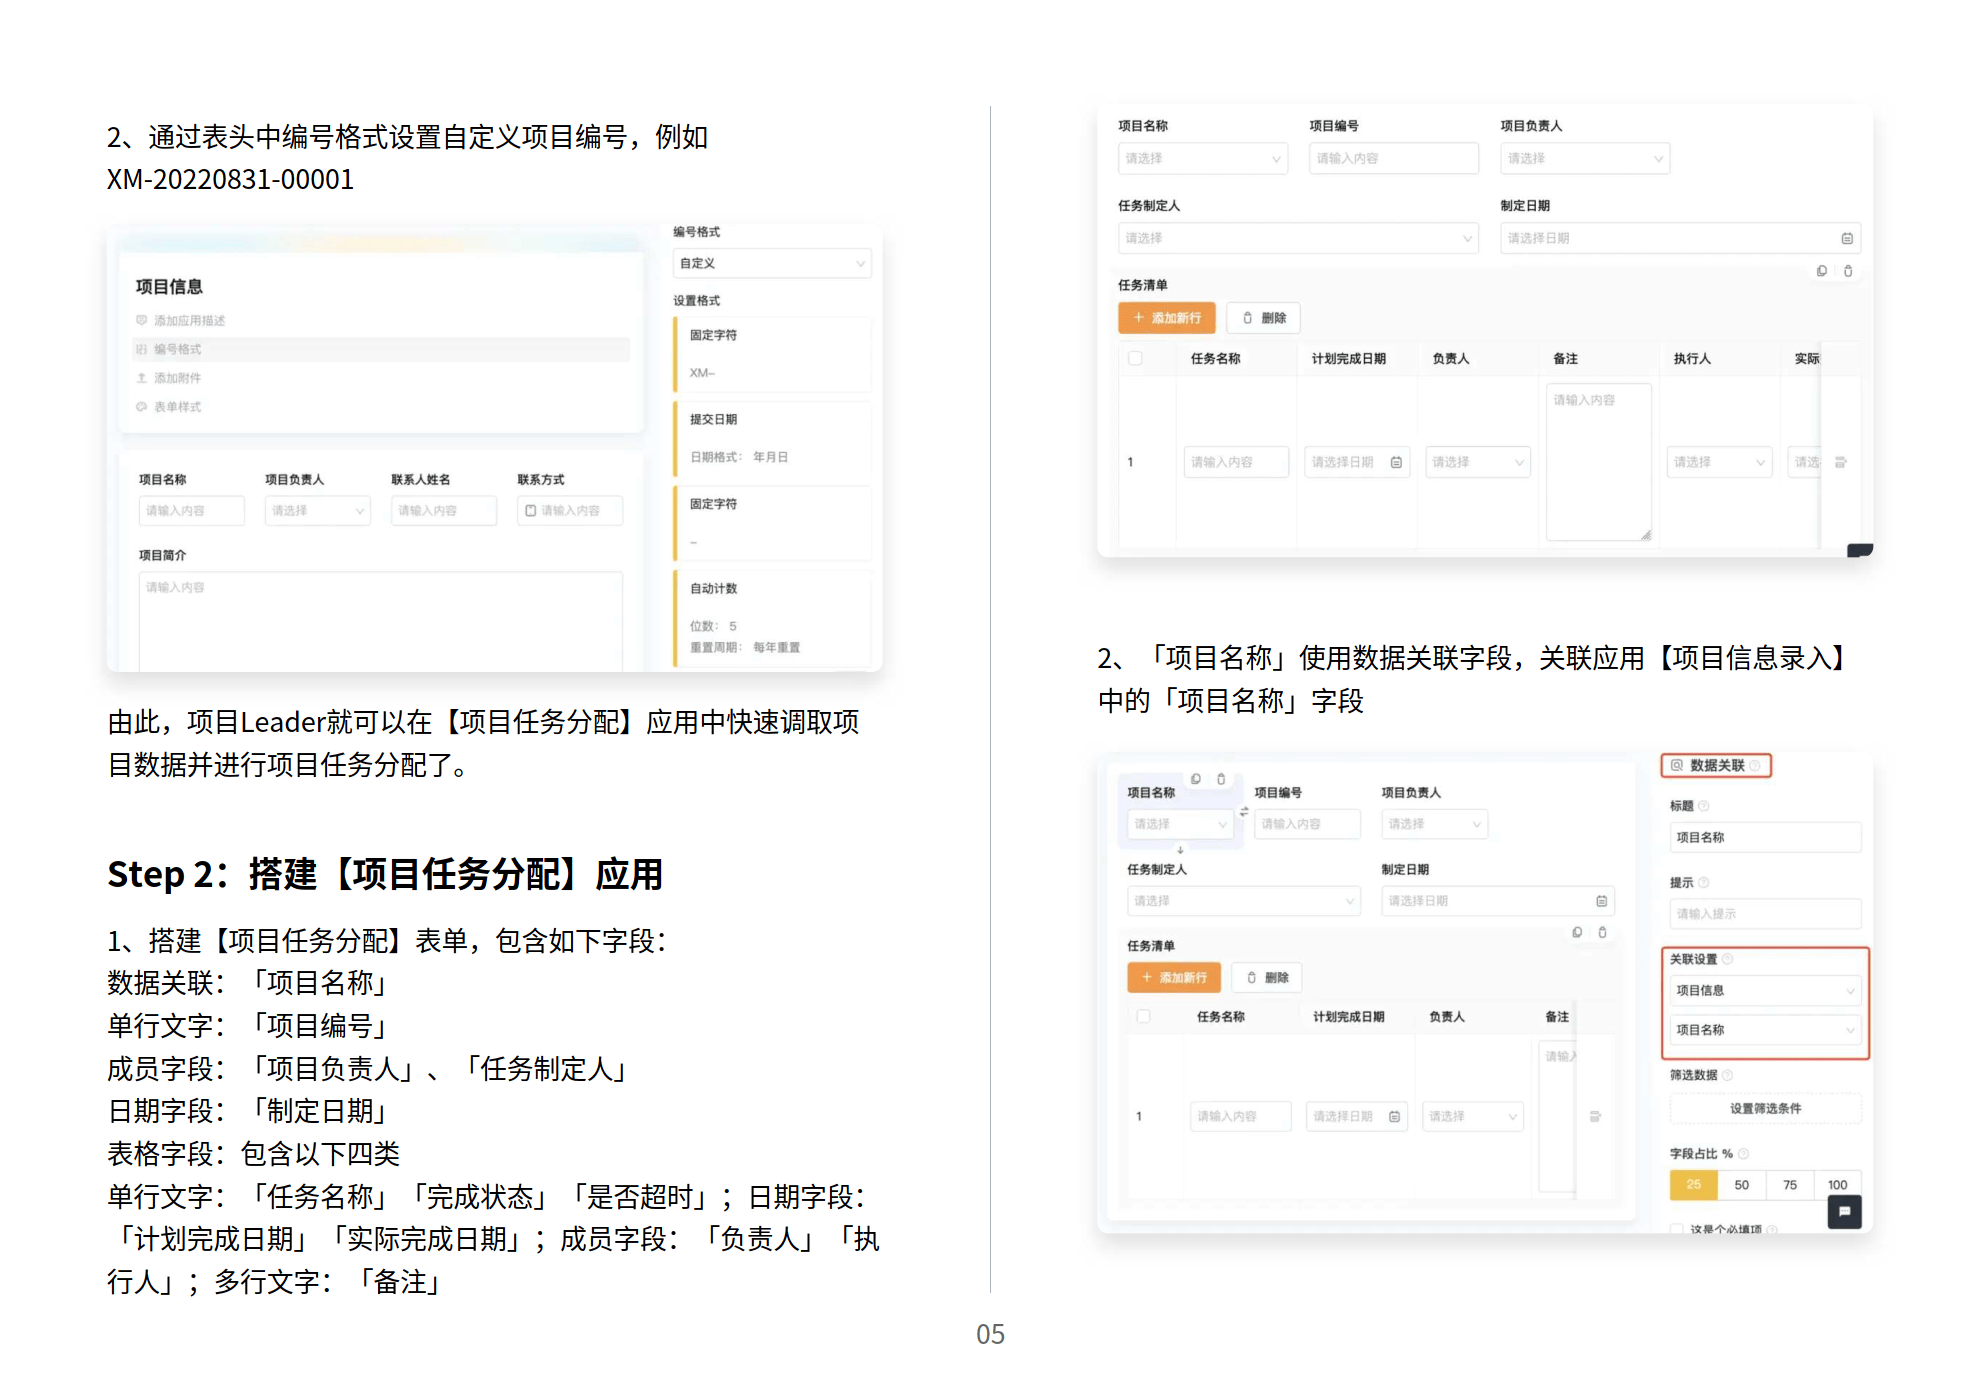Open 项目名称 dropdown in form with 执行人 column
The image size is (1980, 1400).
[x=1202, y=158]
